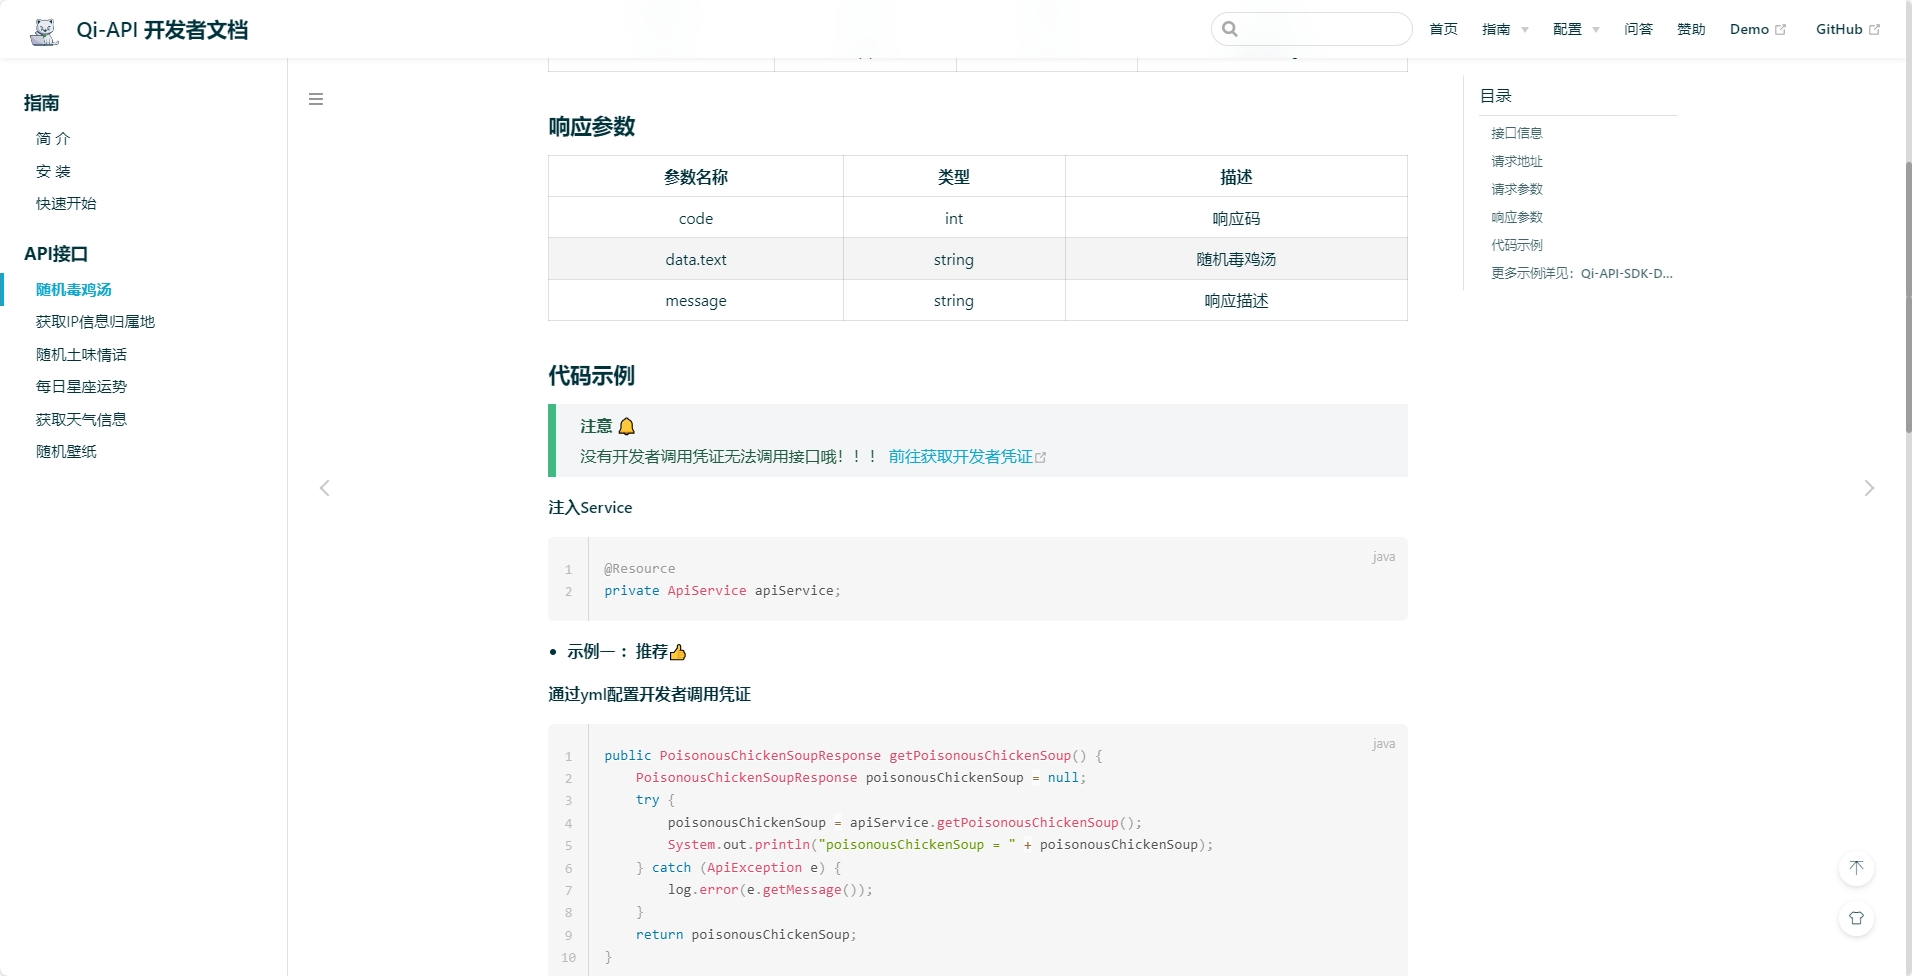This screenshot has width=1912, height=976.
Task: Open sidebar item 获取IP信息归属地
Action: [x=95, y=321]
